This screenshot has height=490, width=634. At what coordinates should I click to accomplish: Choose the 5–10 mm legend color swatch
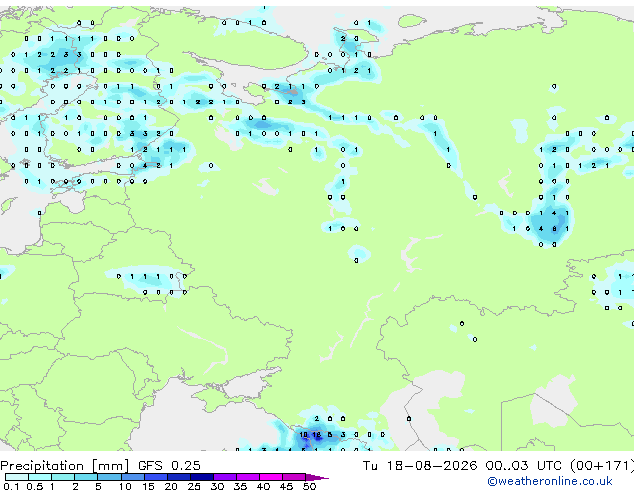coord(109,477)
